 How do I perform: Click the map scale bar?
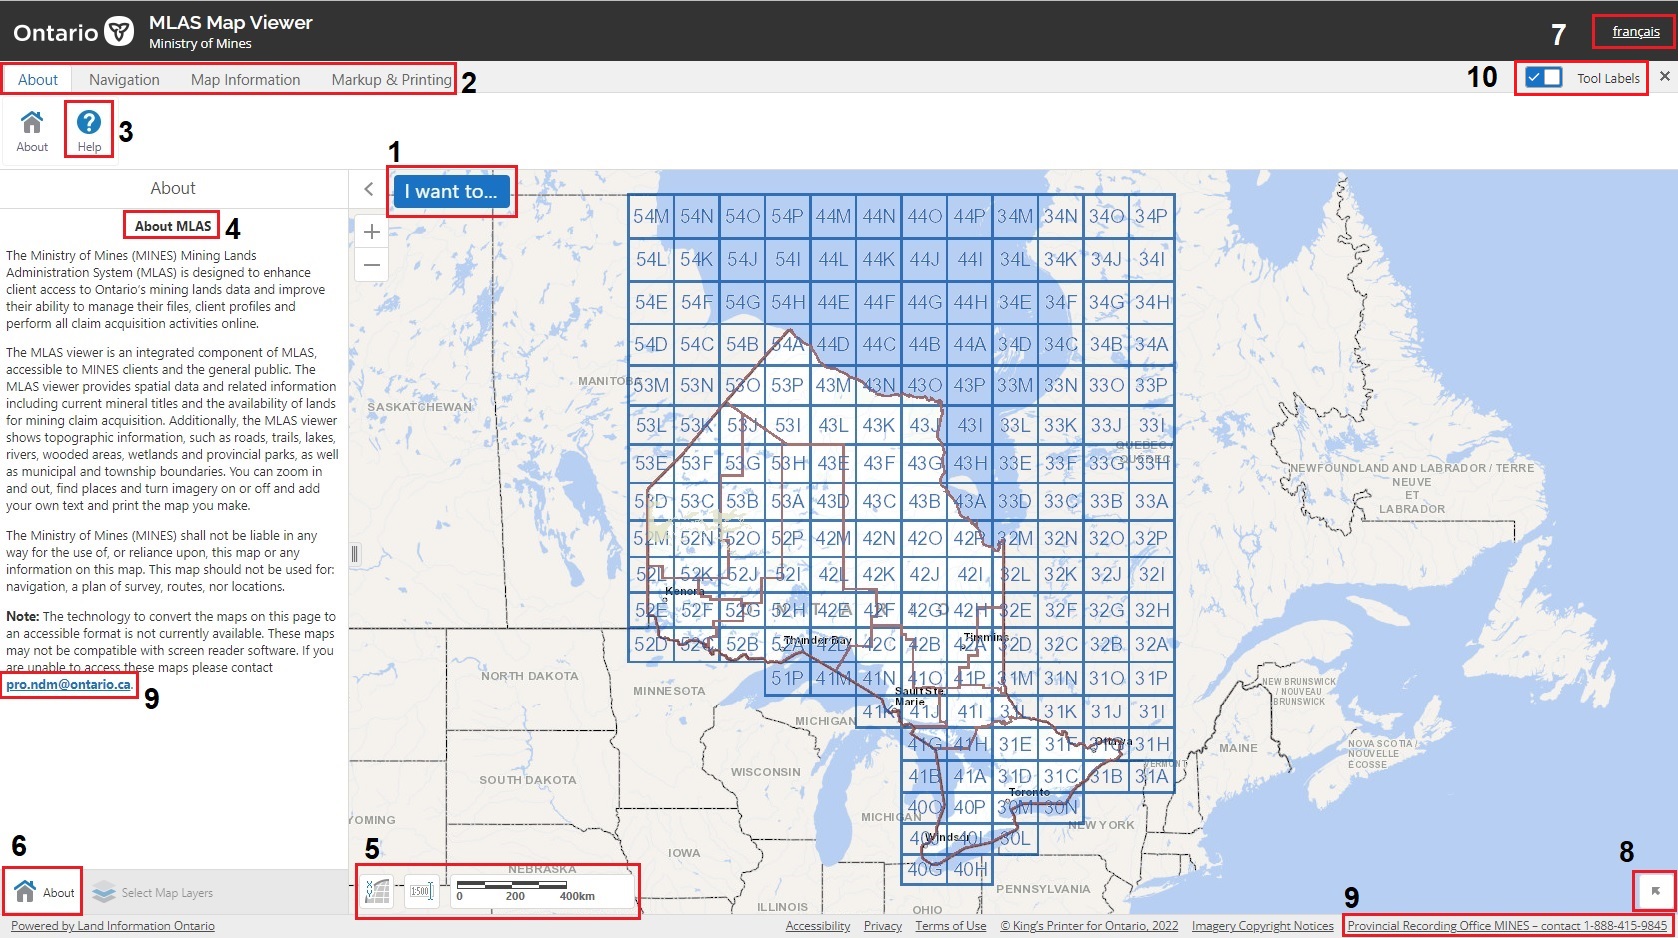(x=541, y=890)
